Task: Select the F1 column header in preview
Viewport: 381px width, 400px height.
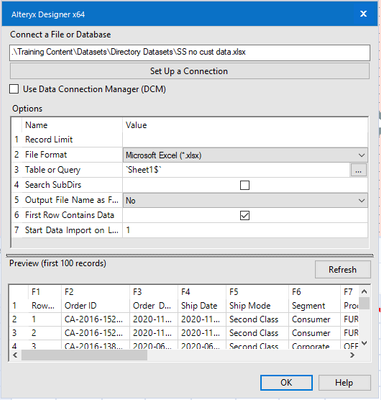Action: 45,292
